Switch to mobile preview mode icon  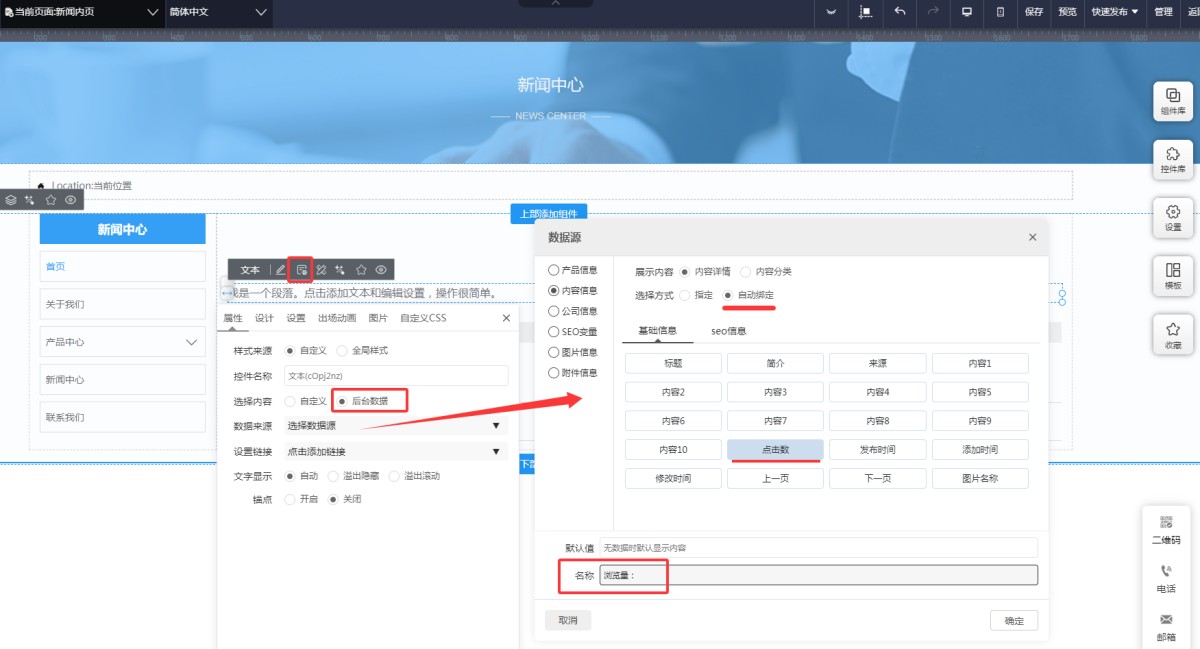click(x=1000, y=11)
